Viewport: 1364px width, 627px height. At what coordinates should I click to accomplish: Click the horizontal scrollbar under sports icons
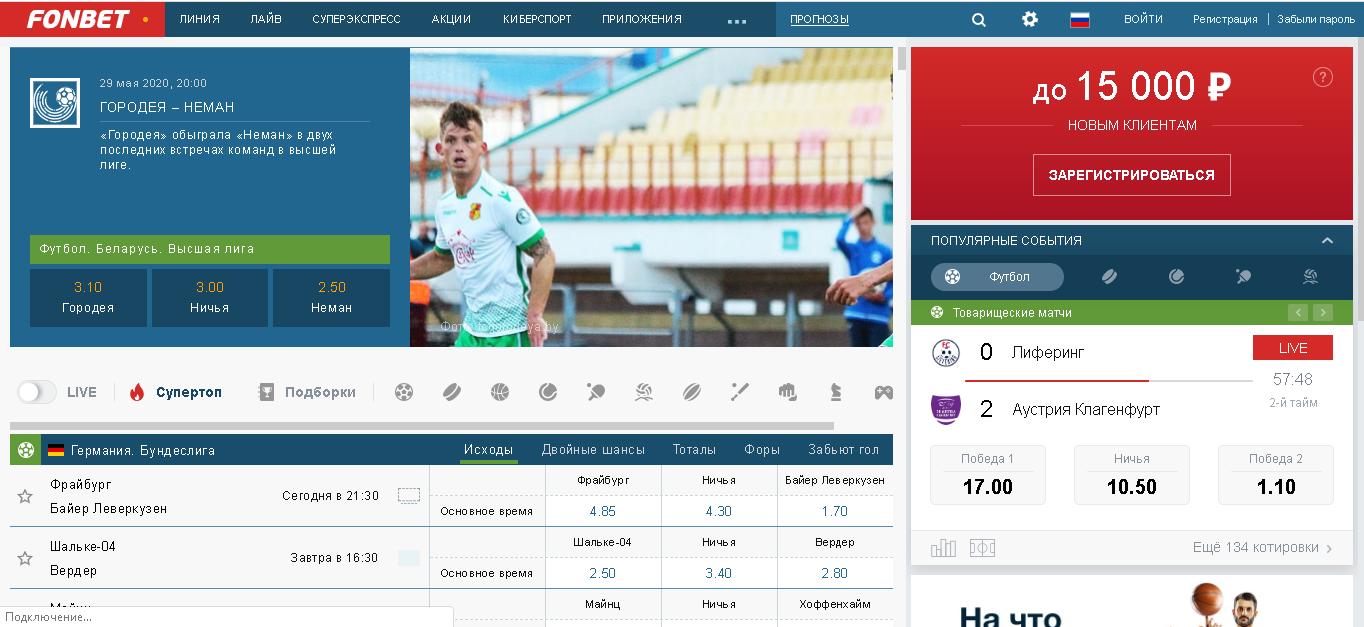point(421,426)
